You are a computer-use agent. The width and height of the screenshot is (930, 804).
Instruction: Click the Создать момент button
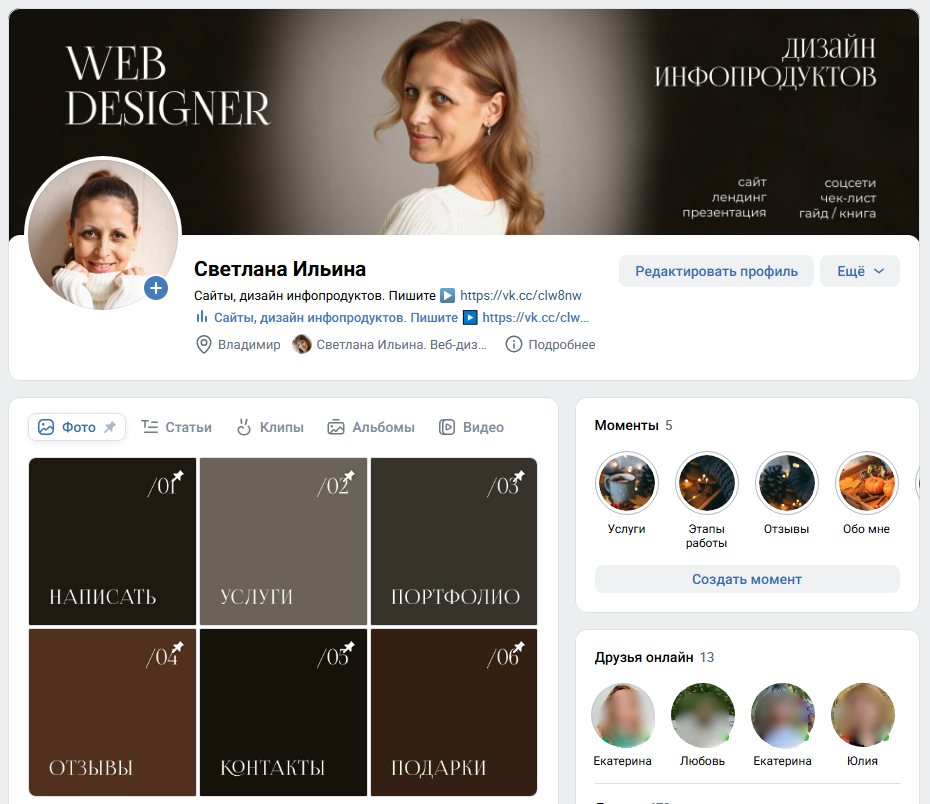[746, 579]
